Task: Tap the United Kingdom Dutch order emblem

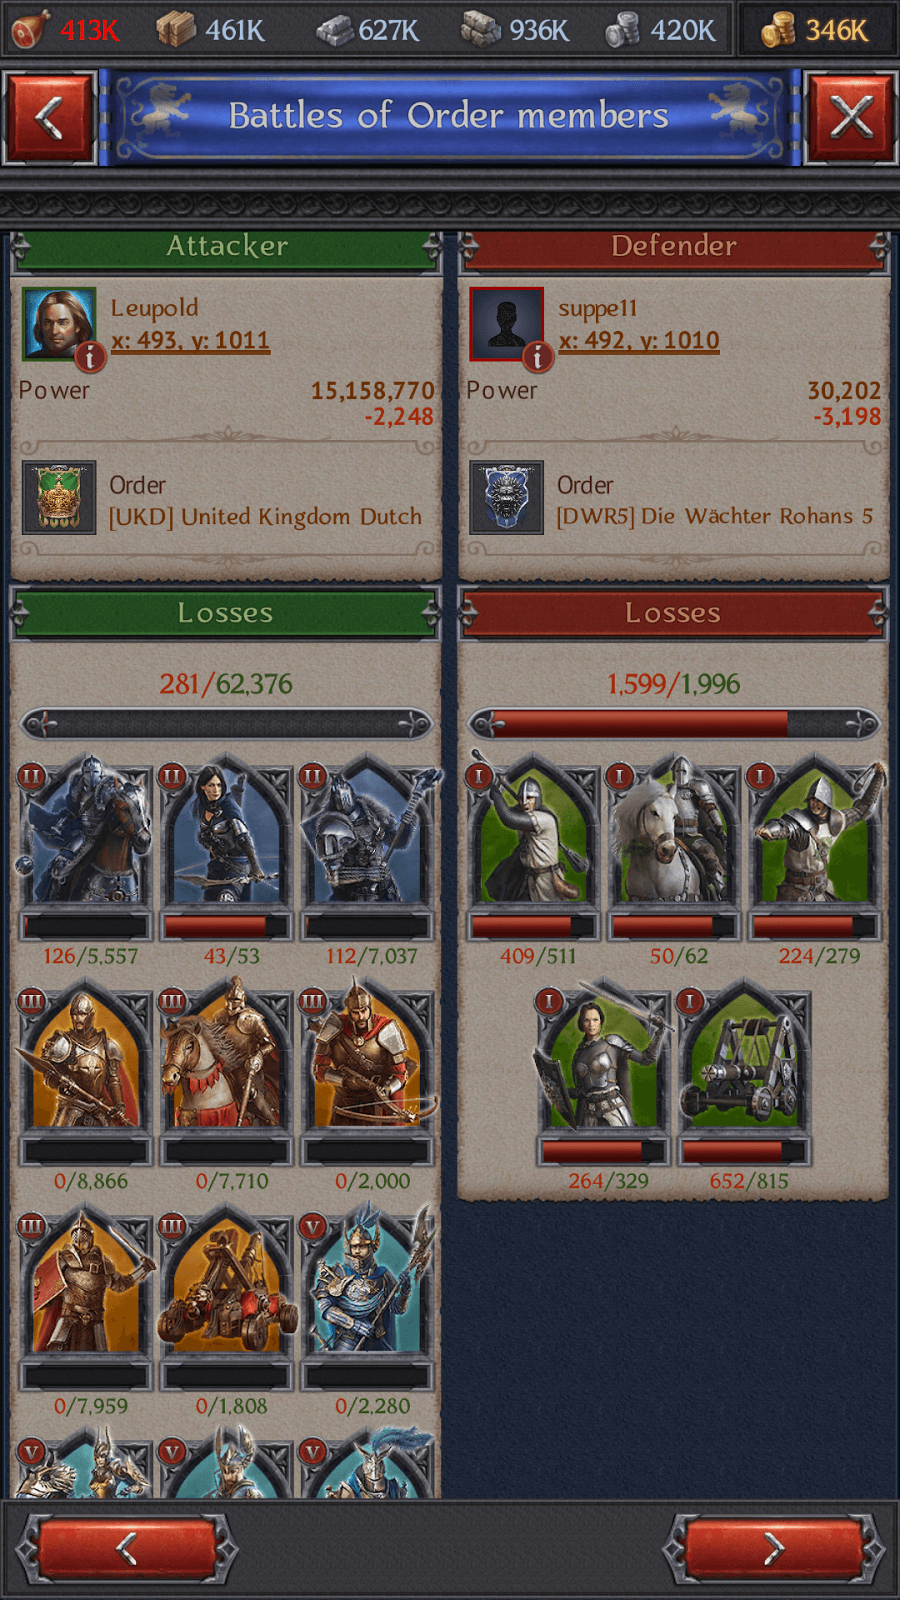Action: coord(59,497)
